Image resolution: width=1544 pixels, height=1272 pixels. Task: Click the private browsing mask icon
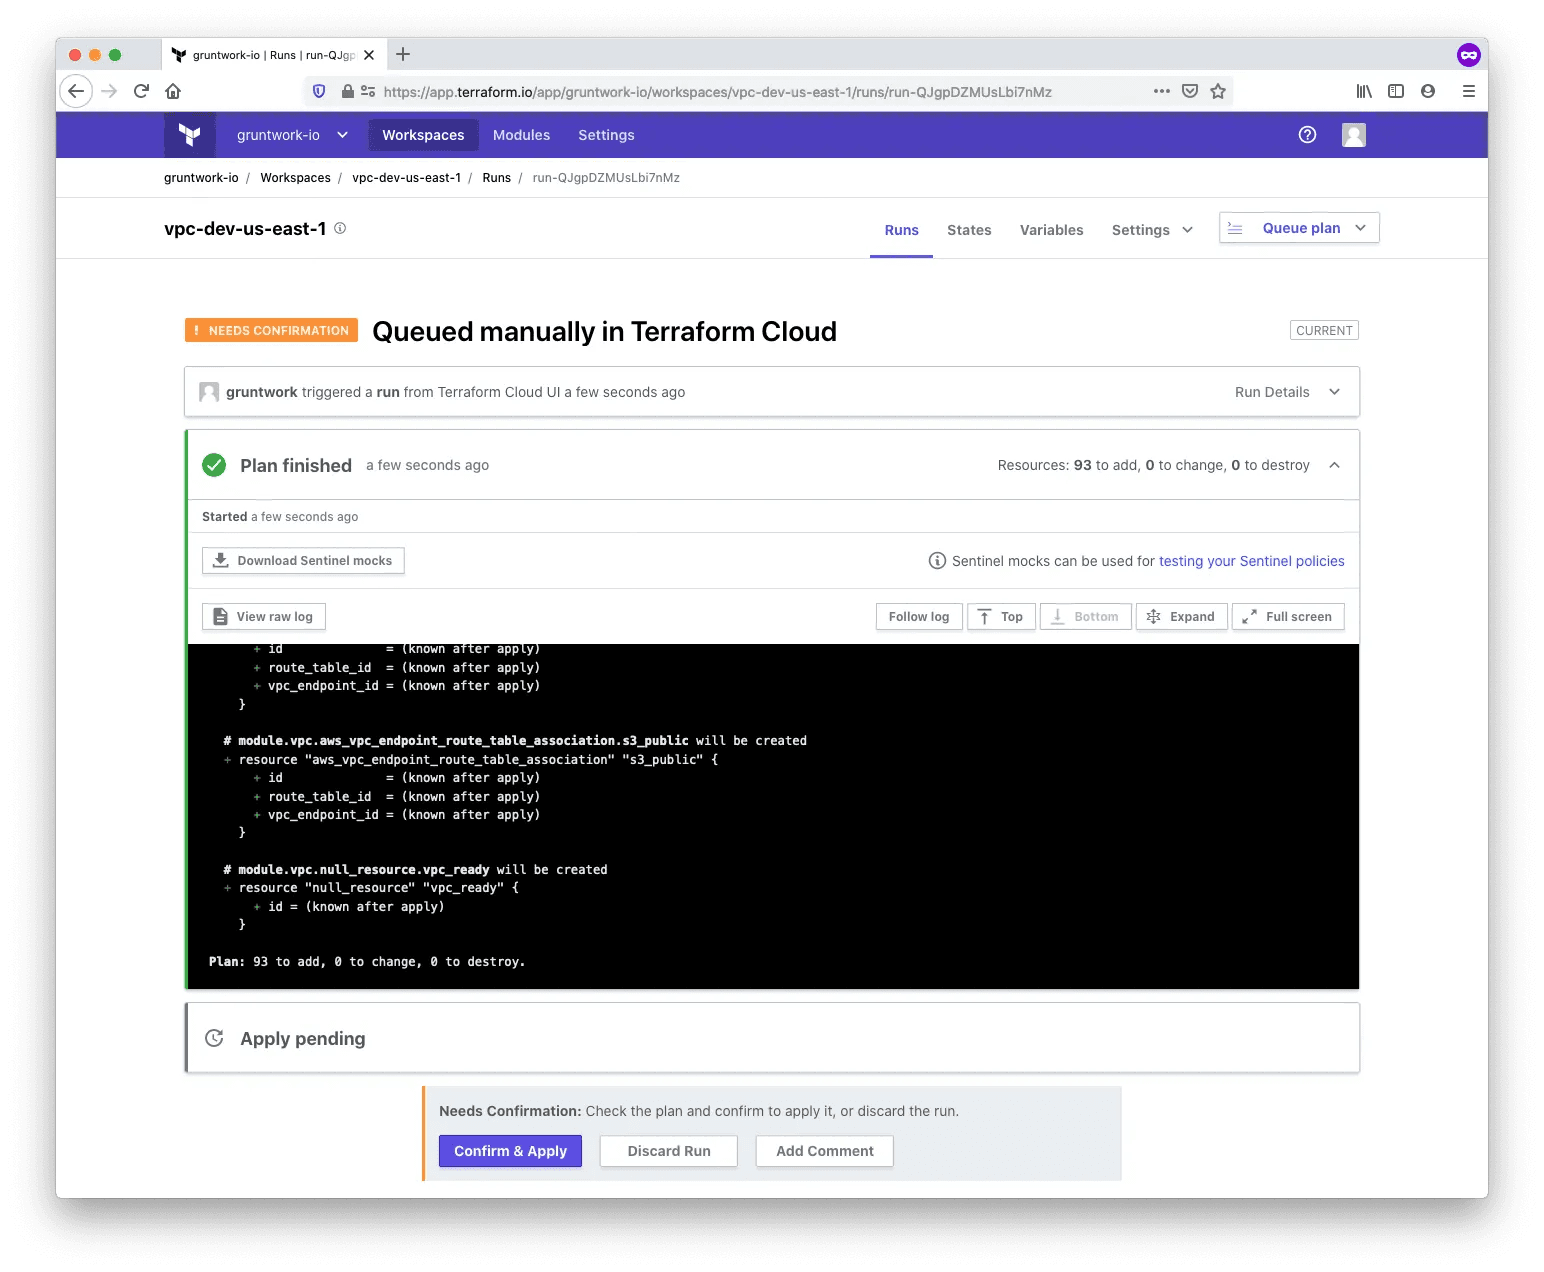[1468, 55]
